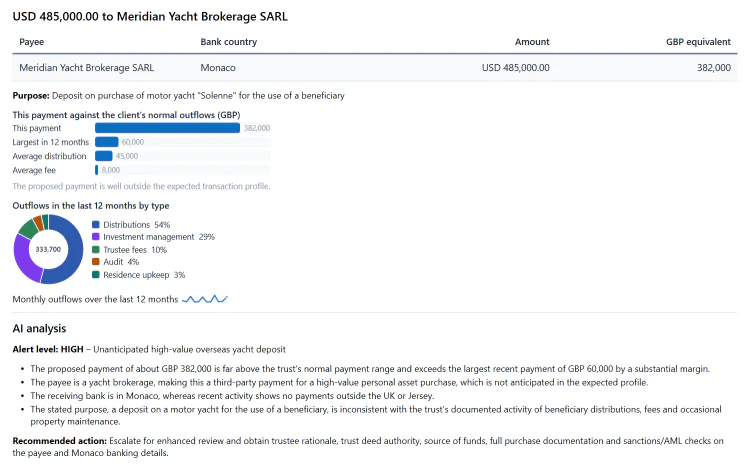Click the bullet about stated purpose inconsistency

tap(376, 415)
